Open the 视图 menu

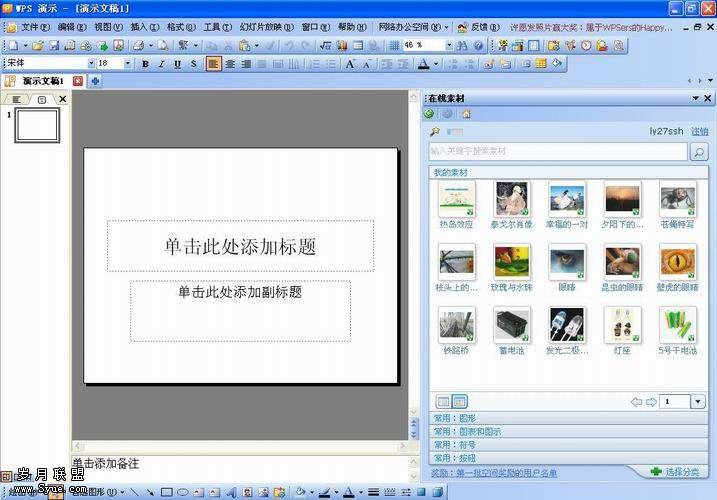coord(108,27)
